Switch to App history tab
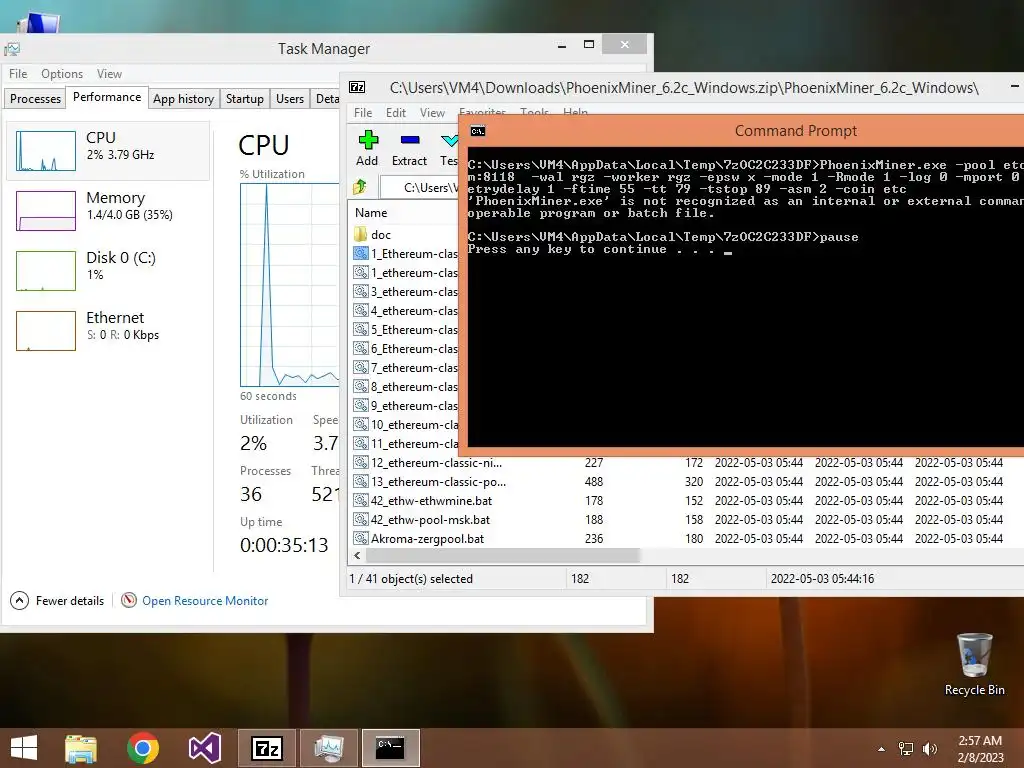Image resolution: width=1024 pixels, height=768 pixels. pyautogui.click(x=184, y=99)
